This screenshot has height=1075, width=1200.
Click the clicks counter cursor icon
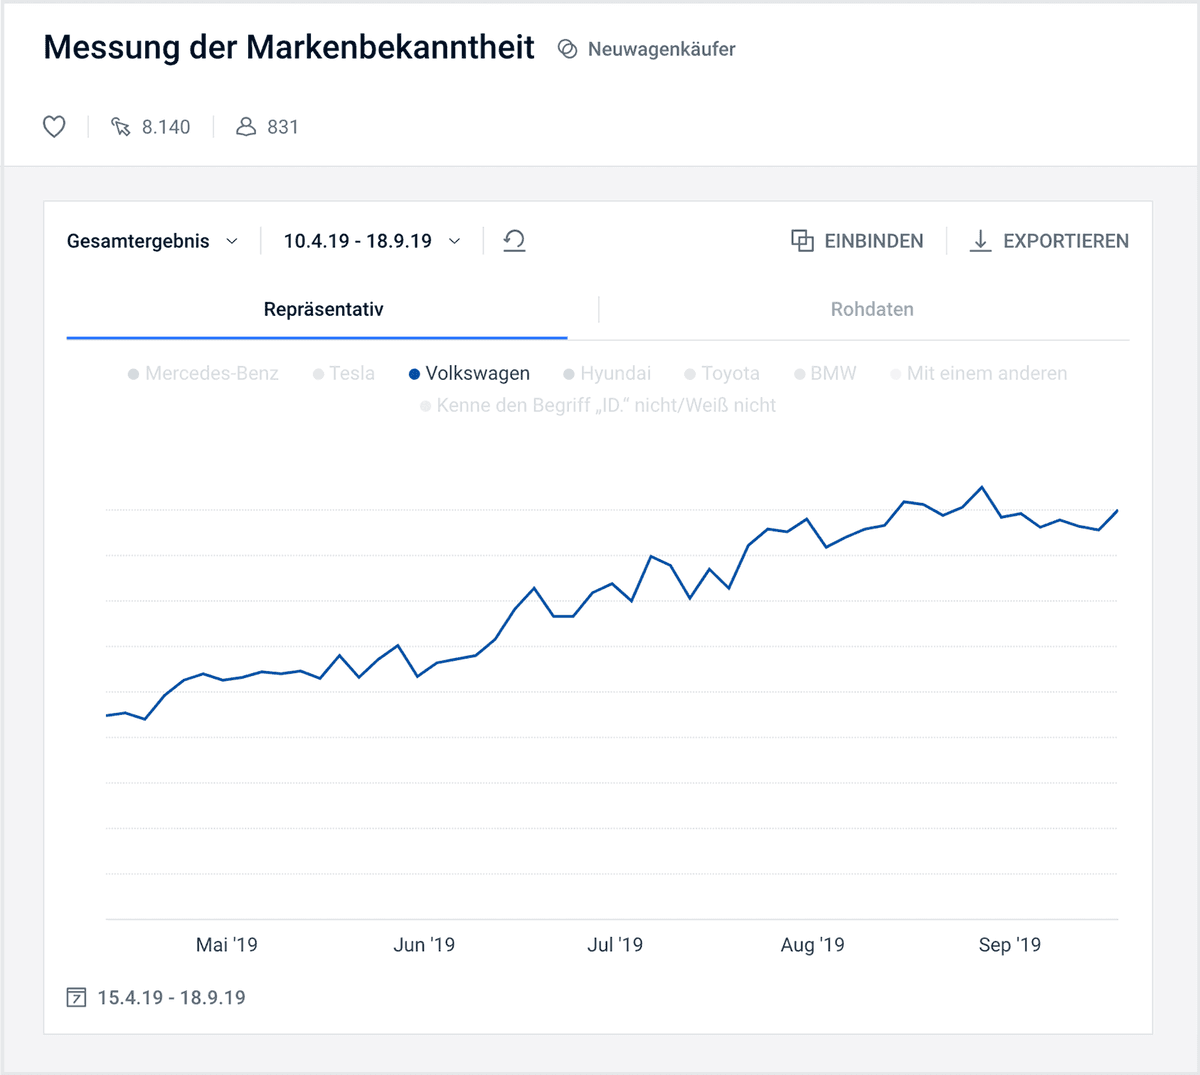(x=121, y=127)
